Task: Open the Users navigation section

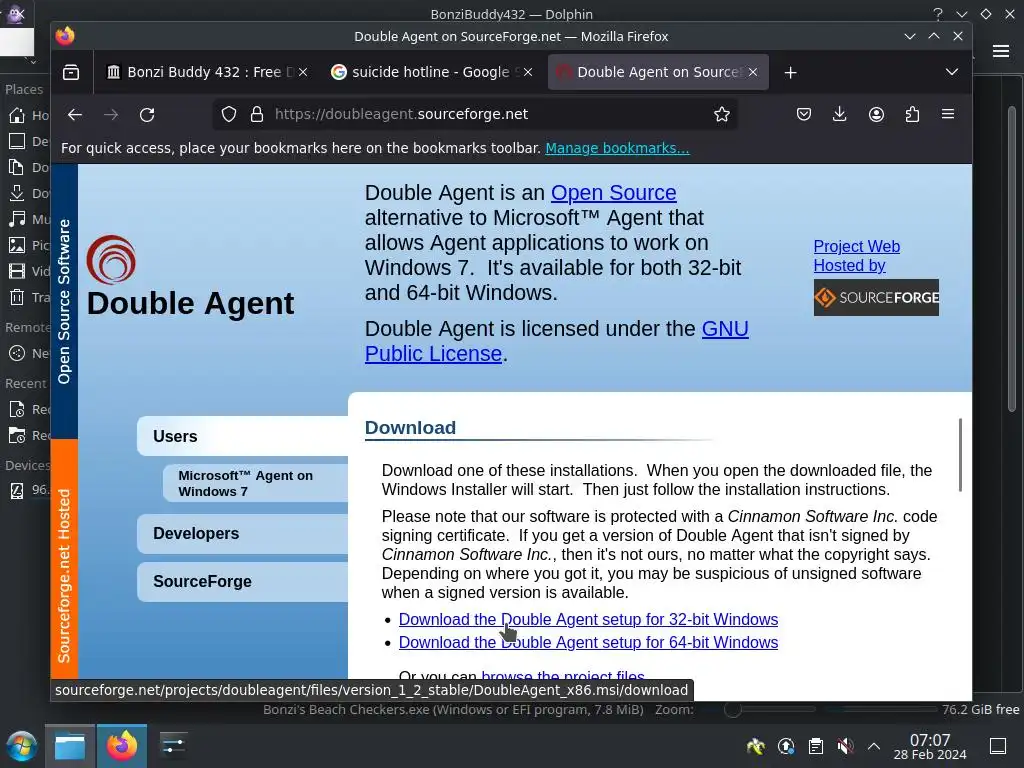Action: pyautogui.click(x=242, y=436)
